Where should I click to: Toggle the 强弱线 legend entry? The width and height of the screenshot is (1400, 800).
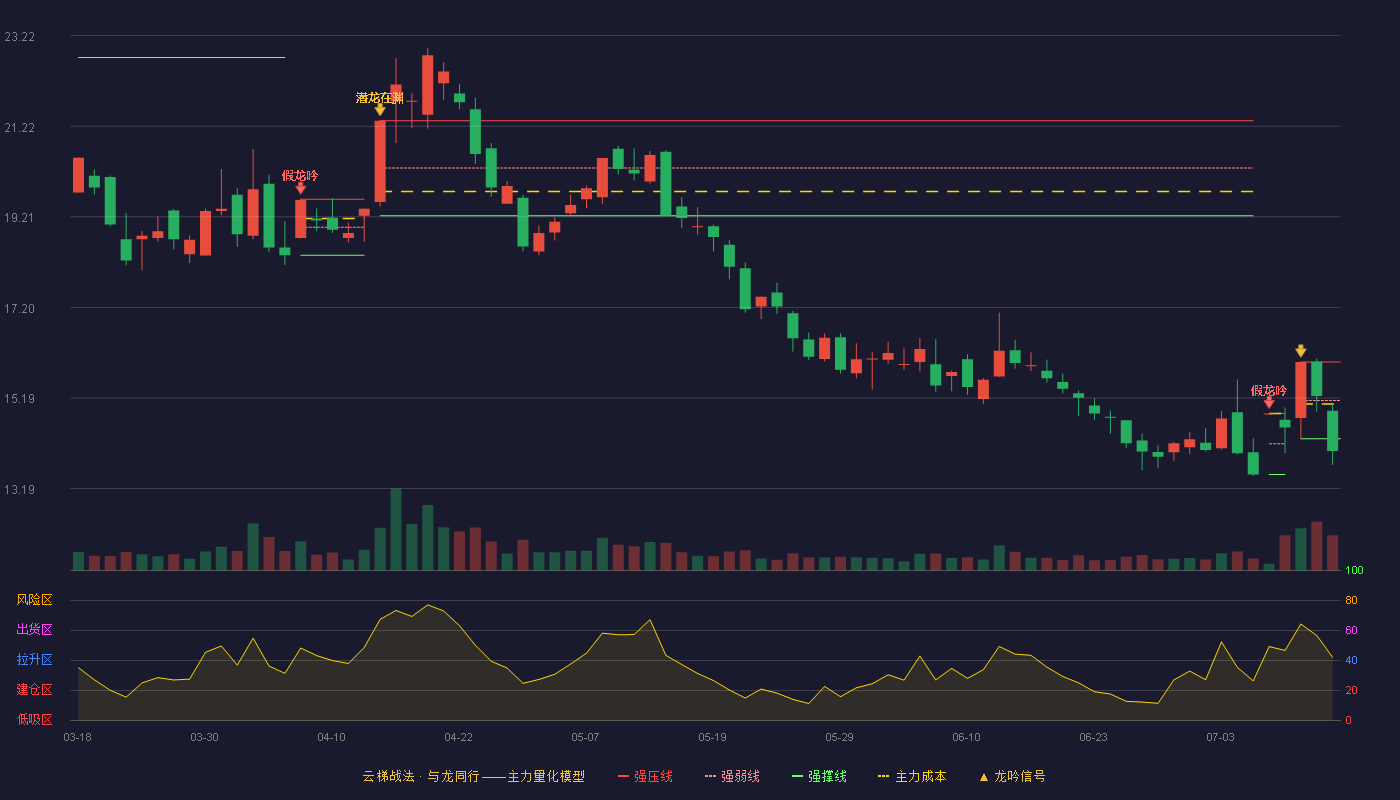(732, 776)
